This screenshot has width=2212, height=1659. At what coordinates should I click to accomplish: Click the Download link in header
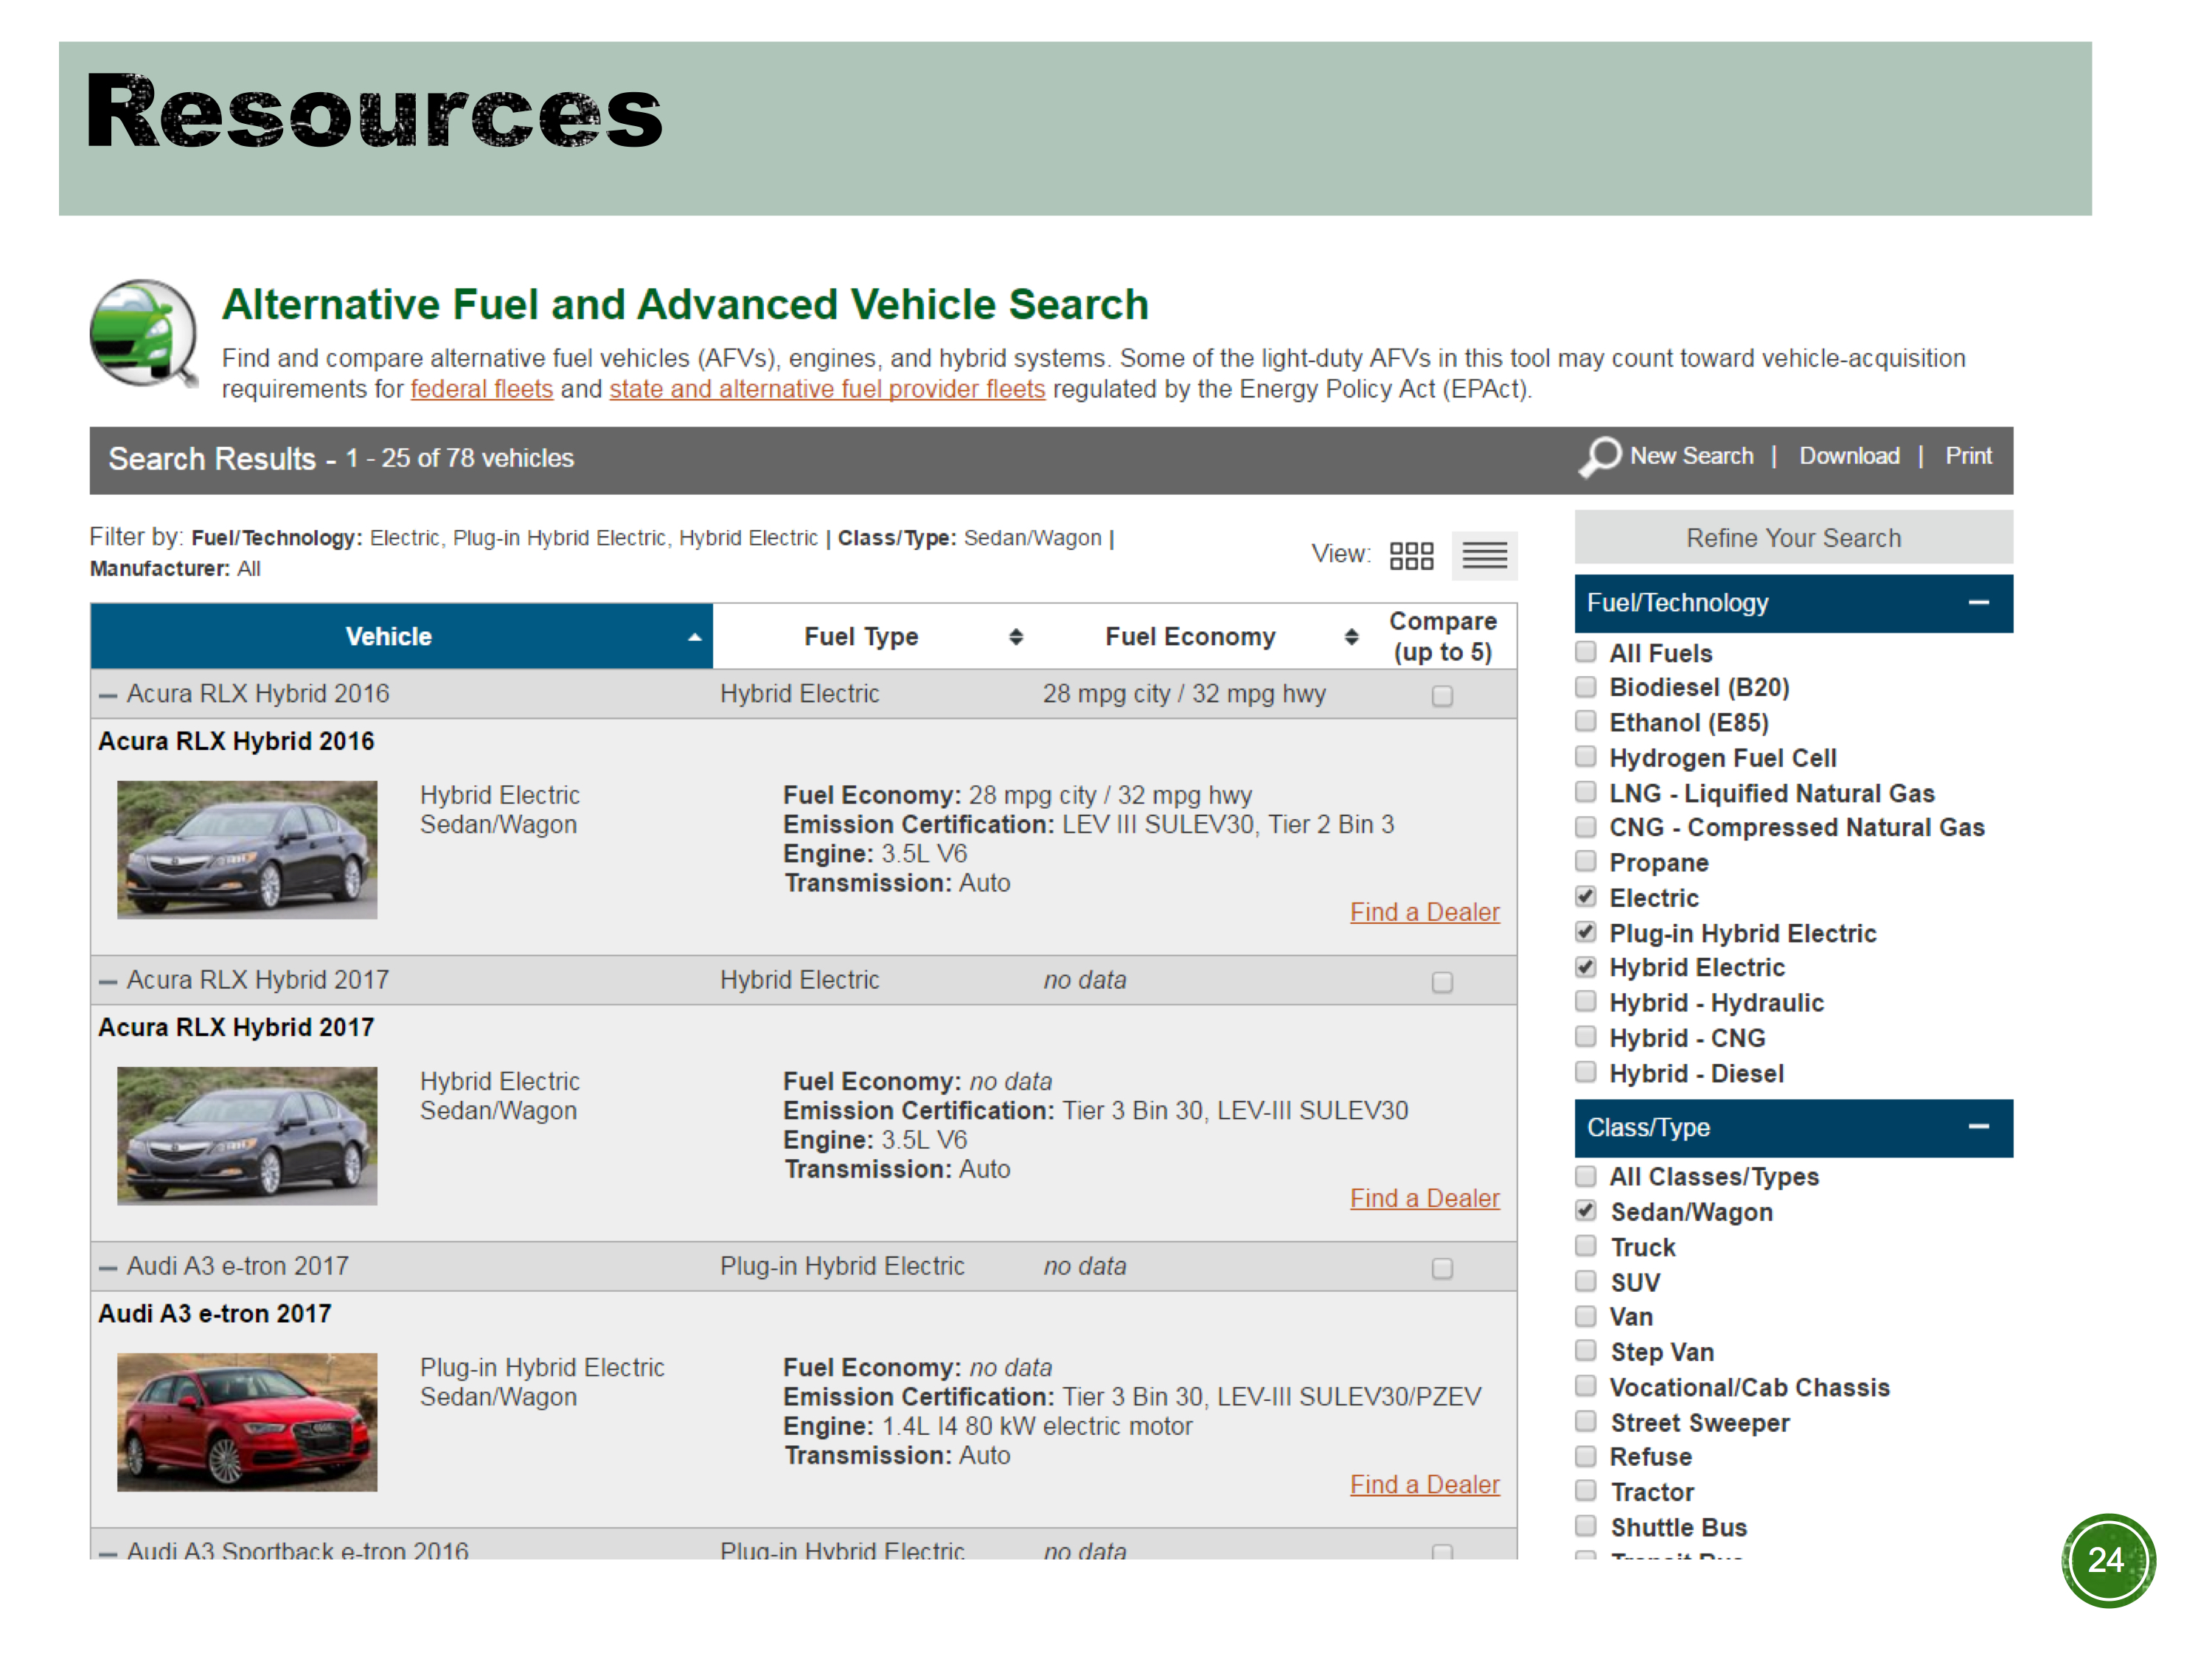click(1849, 456)
